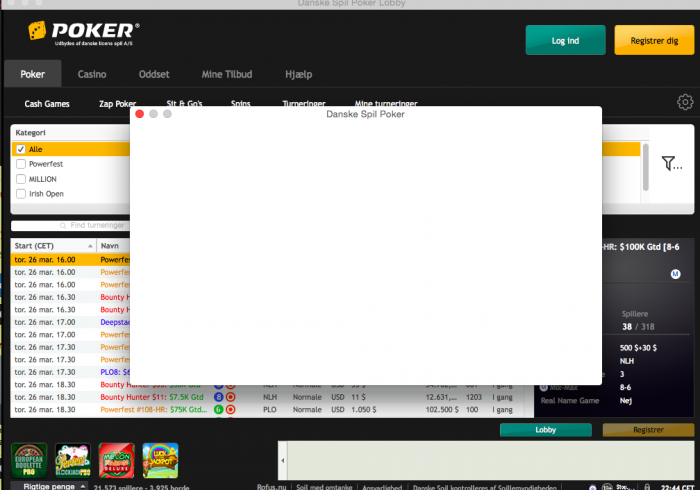Screen dimensions: 700x490
Task: Click the blue M badge in details panel
Action: 675,274
